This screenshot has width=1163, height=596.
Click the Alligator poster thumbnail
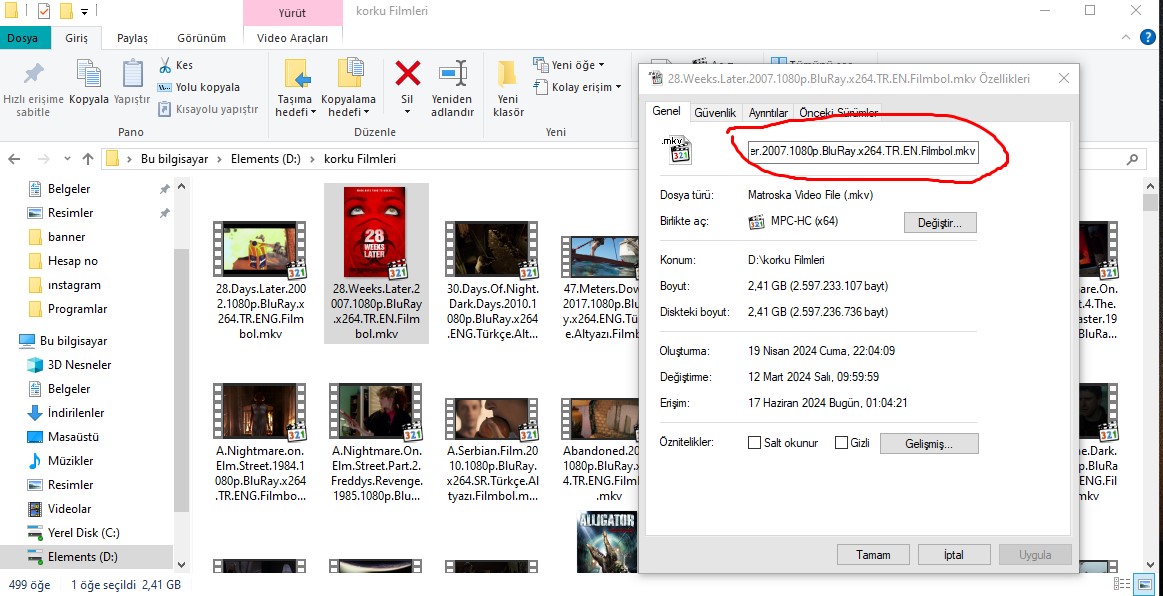coord(607,542)
